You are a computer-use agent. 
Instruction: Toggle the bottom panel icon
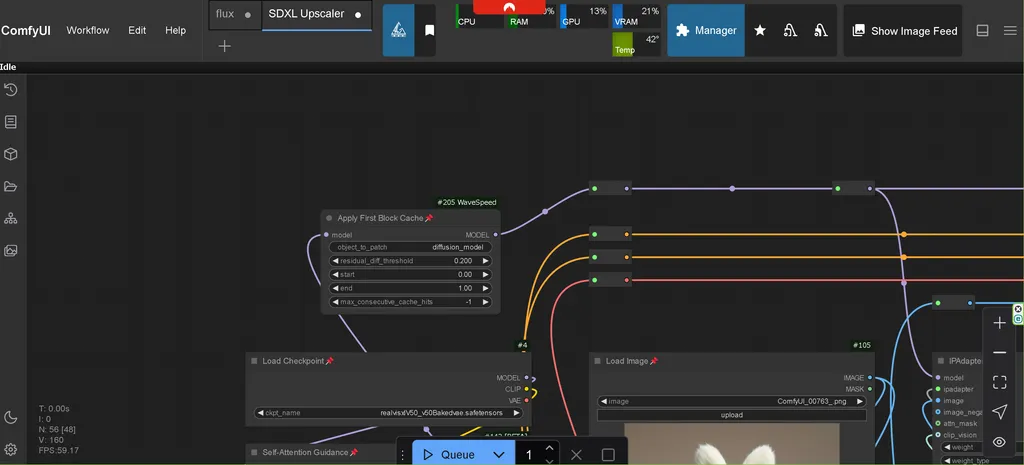tap(982, 31)
